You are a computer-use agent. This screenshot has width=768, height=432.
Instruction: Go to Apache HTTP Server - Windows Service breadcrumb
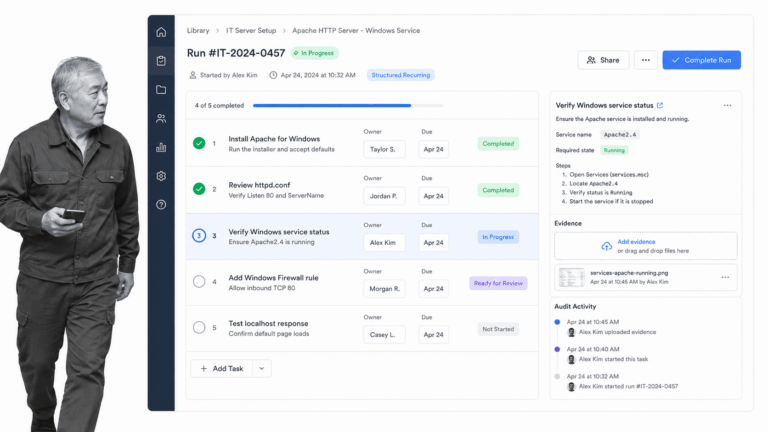[356, 30]
